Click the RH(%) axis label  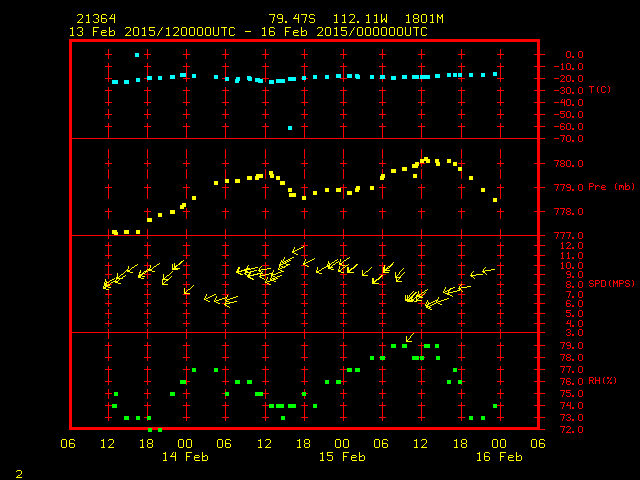(602, 381)
